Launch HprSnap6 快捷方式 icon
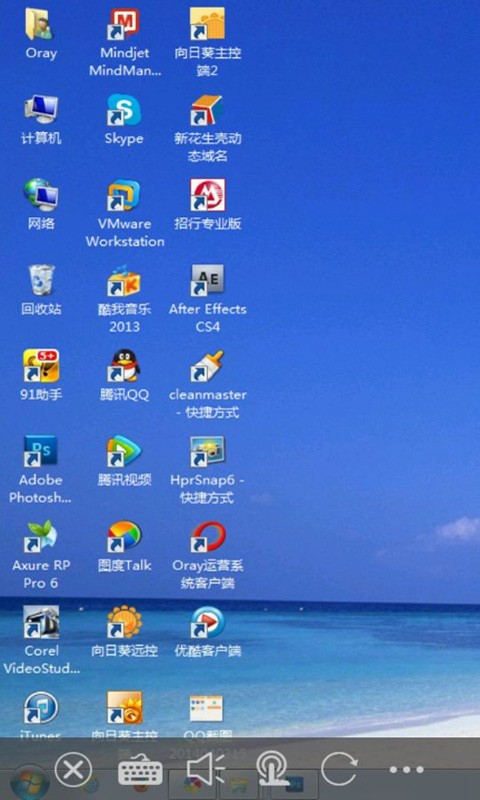 coord(207,451)
